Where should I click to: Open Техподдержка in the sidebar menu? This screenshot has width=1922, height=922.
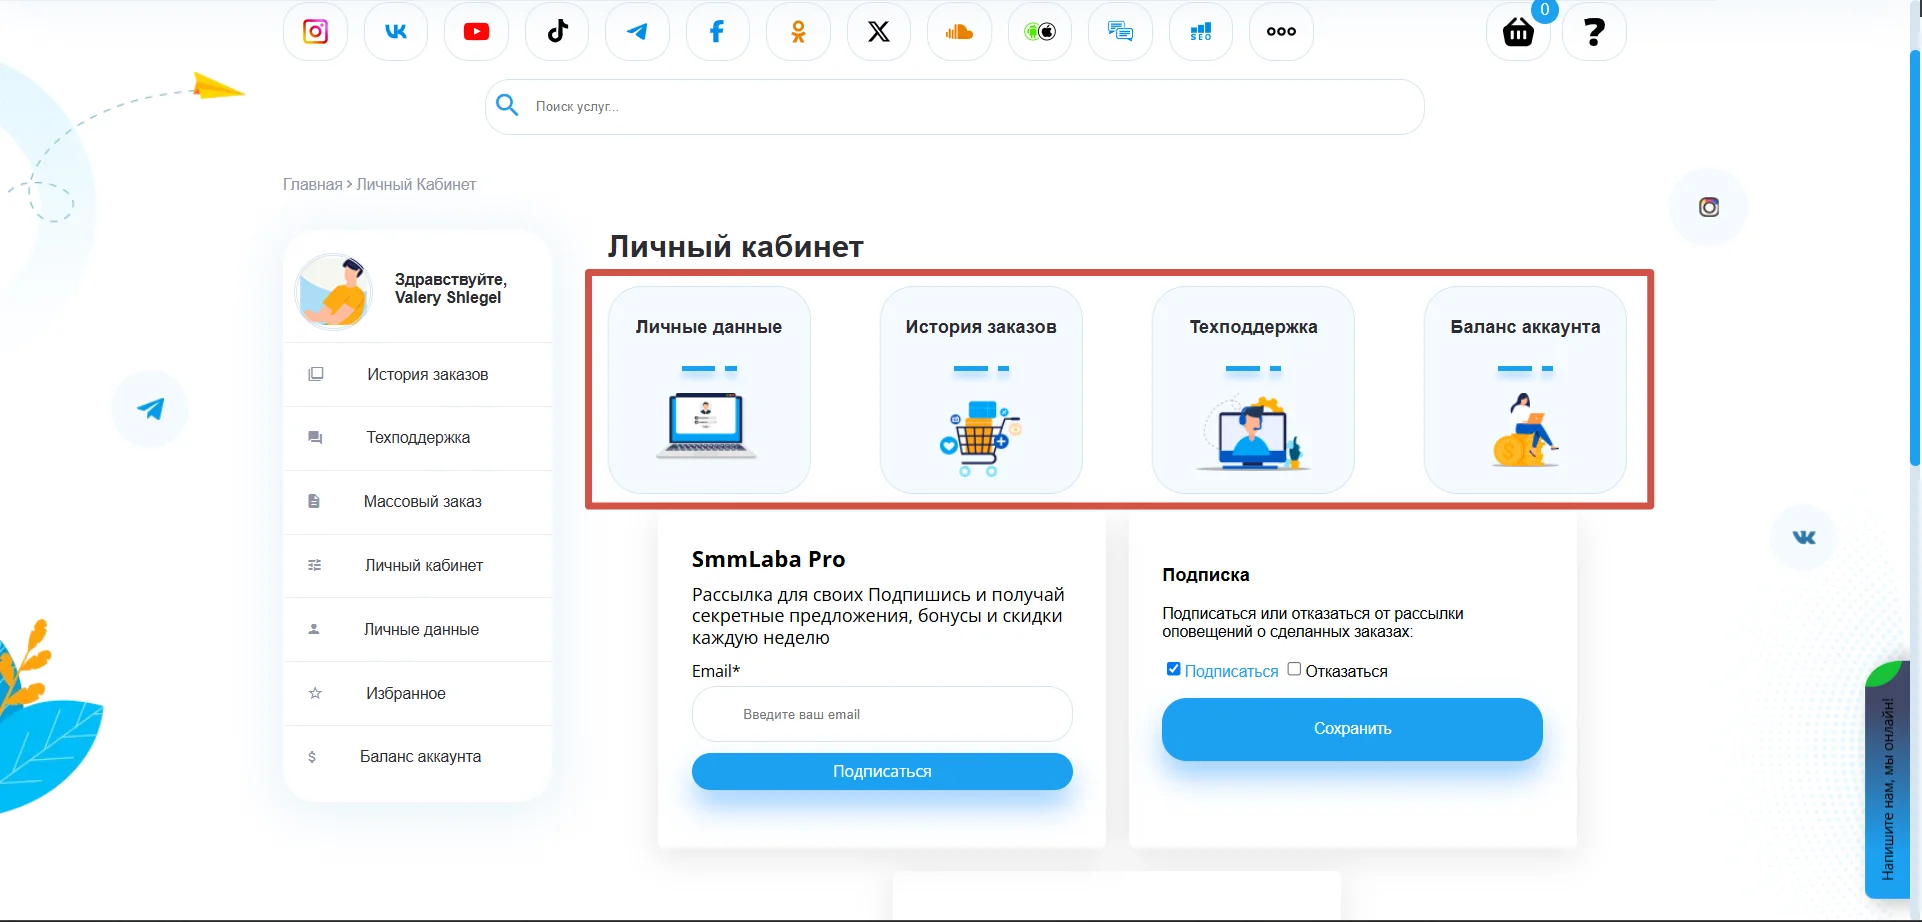click(418, 438)
